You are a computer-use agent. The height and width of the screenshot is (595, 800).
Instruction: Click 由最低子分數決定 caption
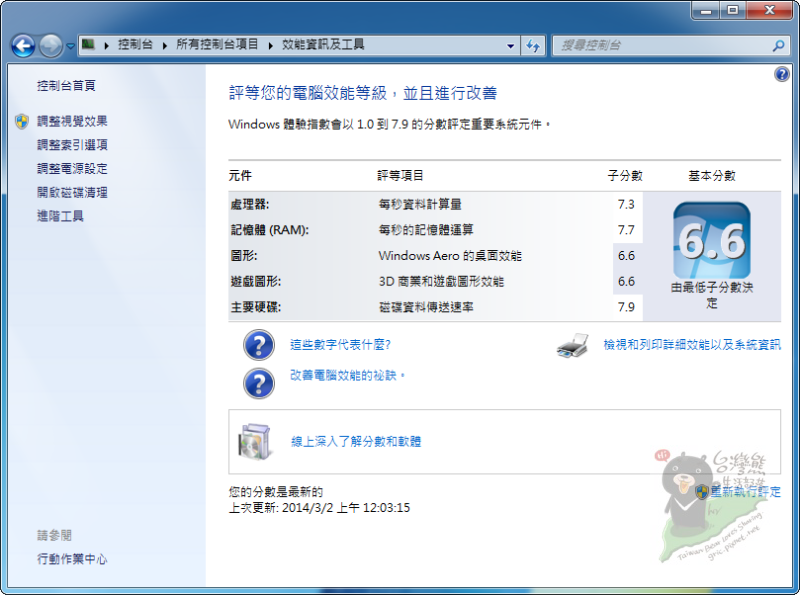[712, 295]
